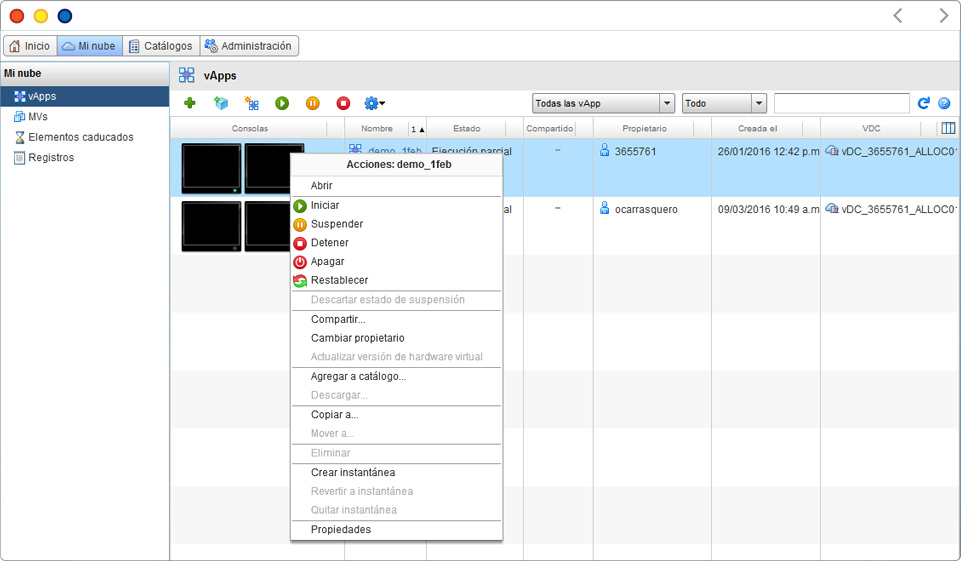Open MVs in the Mi nube sidebar

point(38,117)
